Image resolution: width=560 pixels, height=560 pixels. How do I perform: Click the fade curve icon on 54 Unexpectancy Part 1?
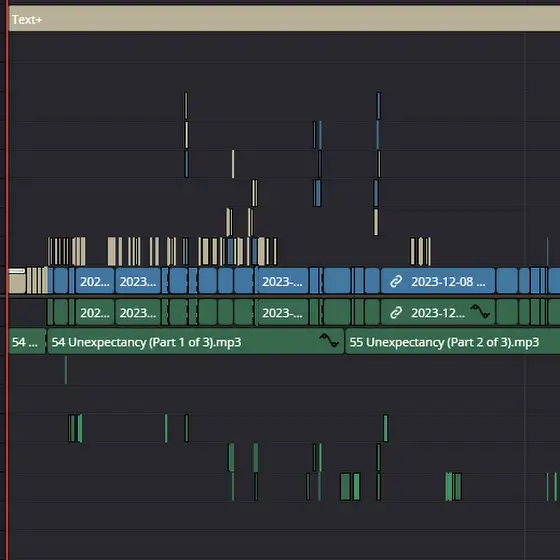click(329, 340)
